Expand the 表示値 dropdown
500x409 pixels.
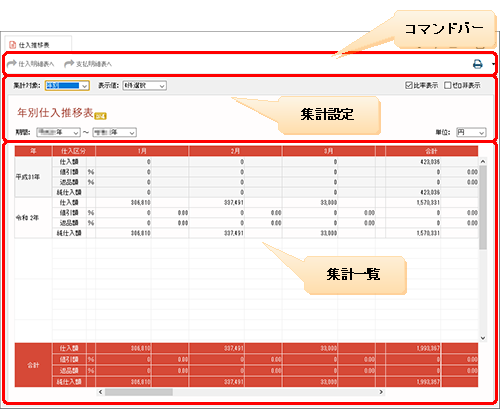144,86
